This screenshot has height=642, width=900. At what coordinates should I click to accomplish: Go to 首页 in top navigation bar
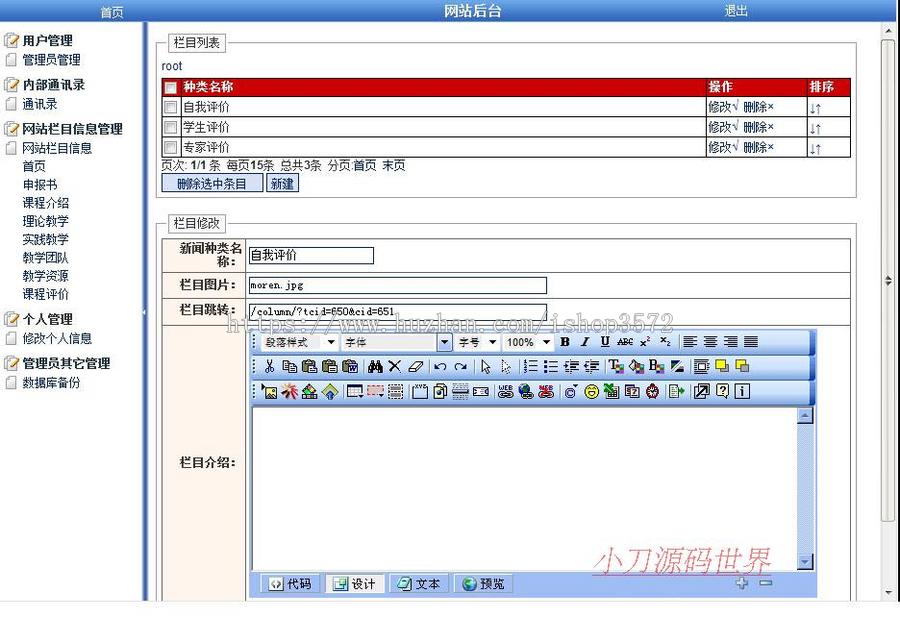[x=112, y=12]
